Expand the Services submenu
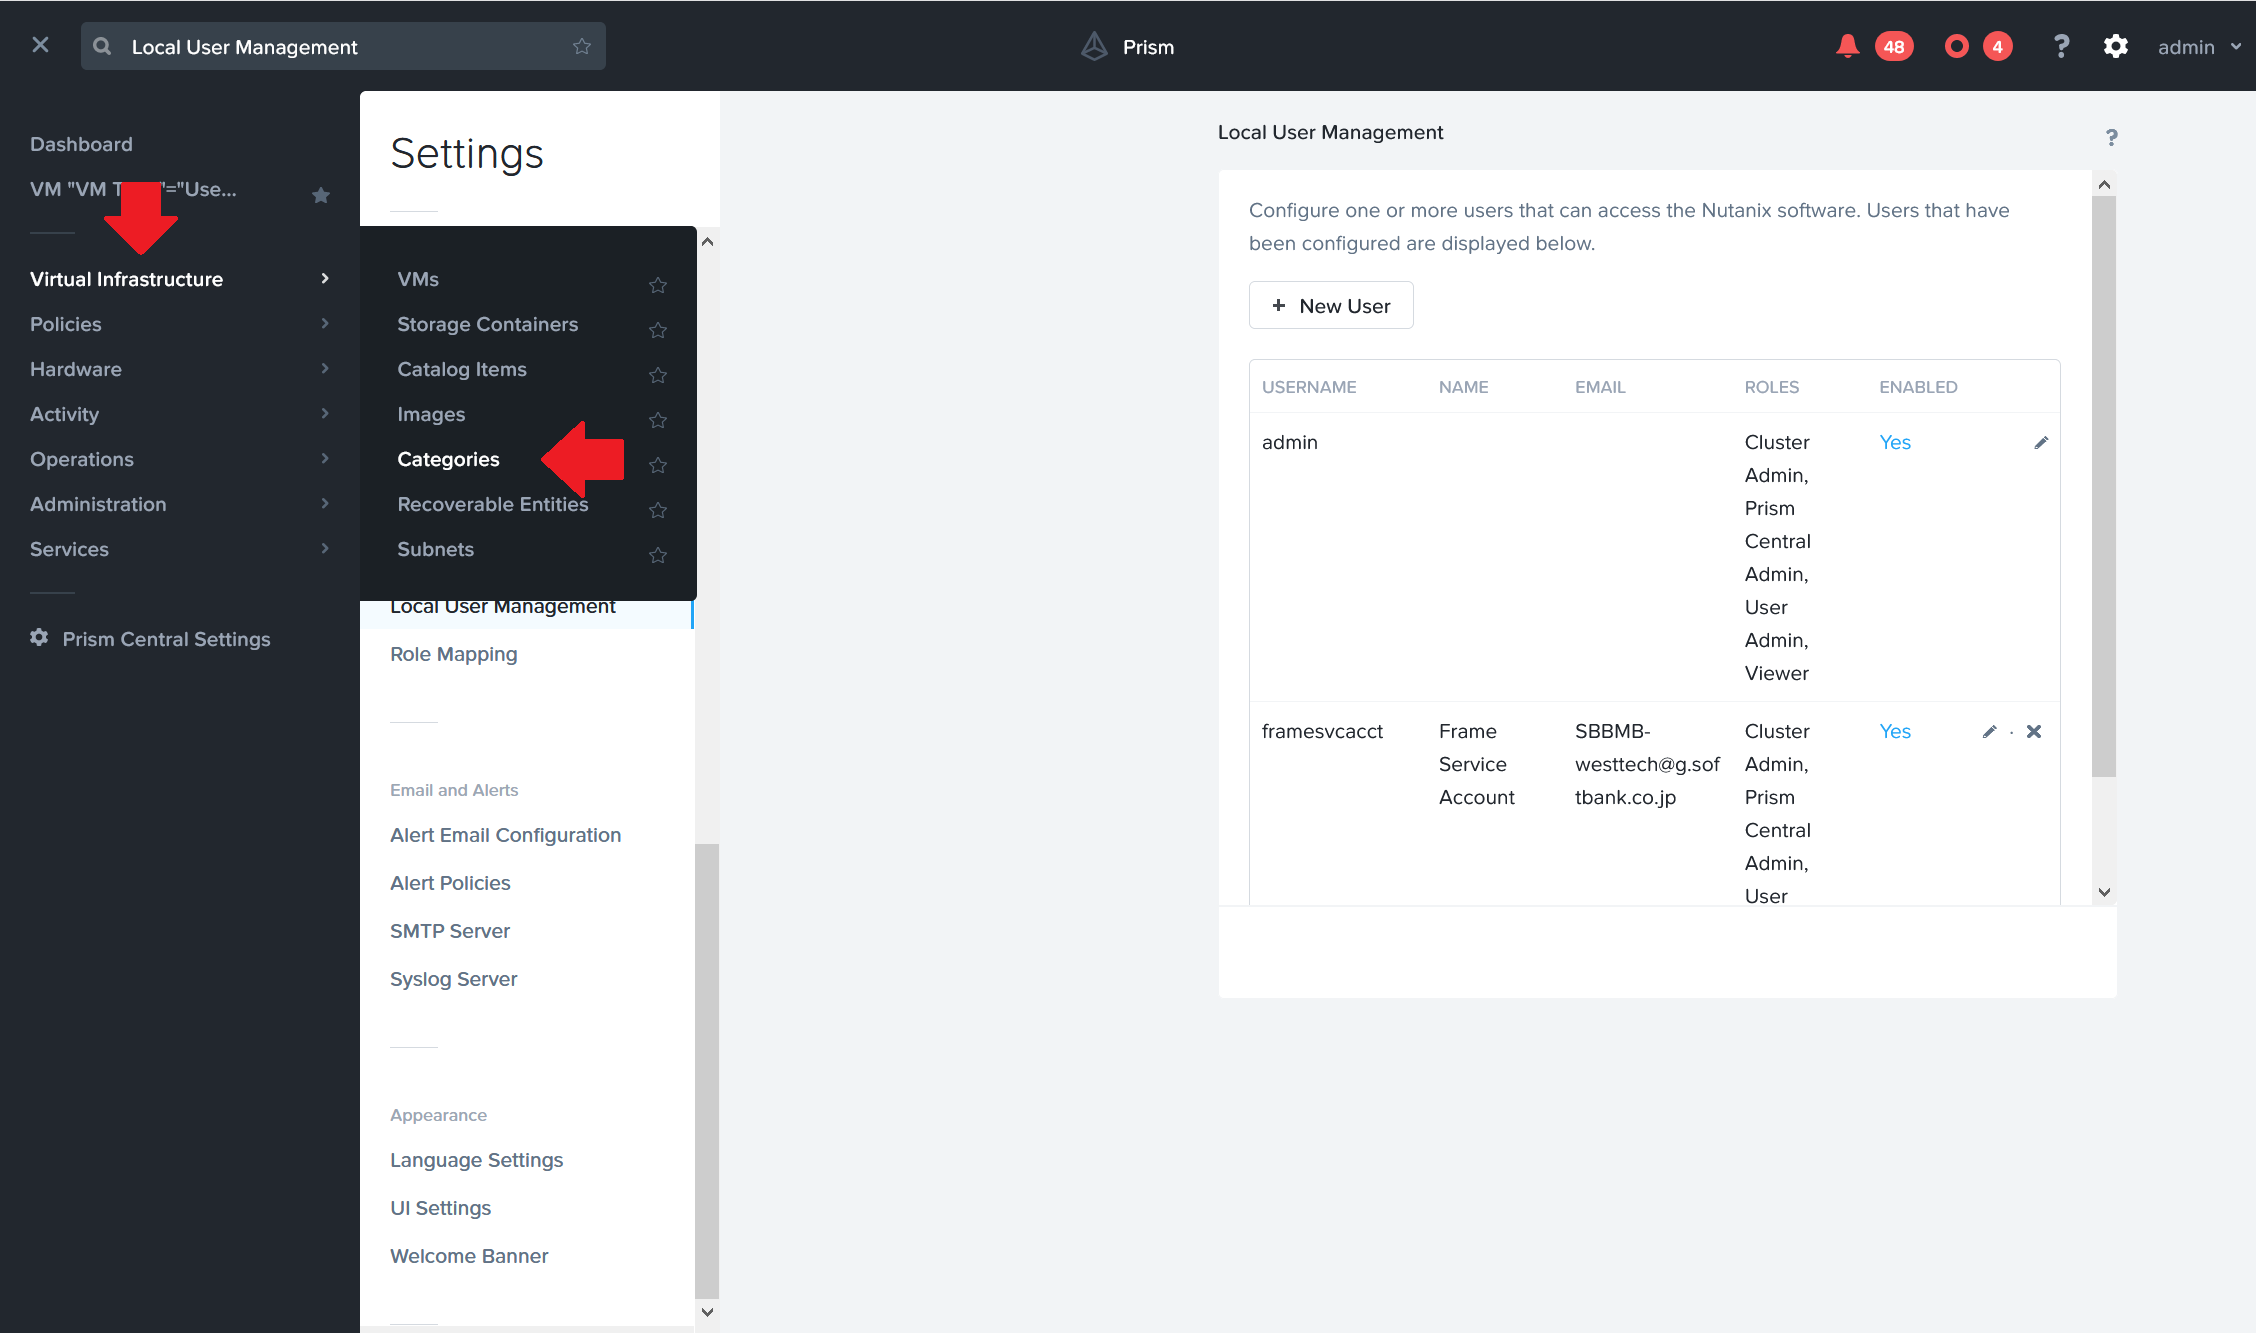Screen dimensions: 2256x1333 click(x=325, y=548)
